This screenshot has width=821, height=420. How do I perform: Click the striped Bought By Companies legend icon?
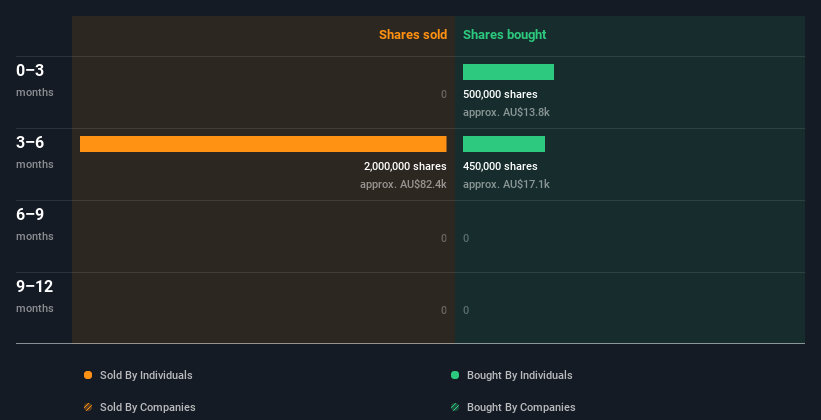point(455,407)
